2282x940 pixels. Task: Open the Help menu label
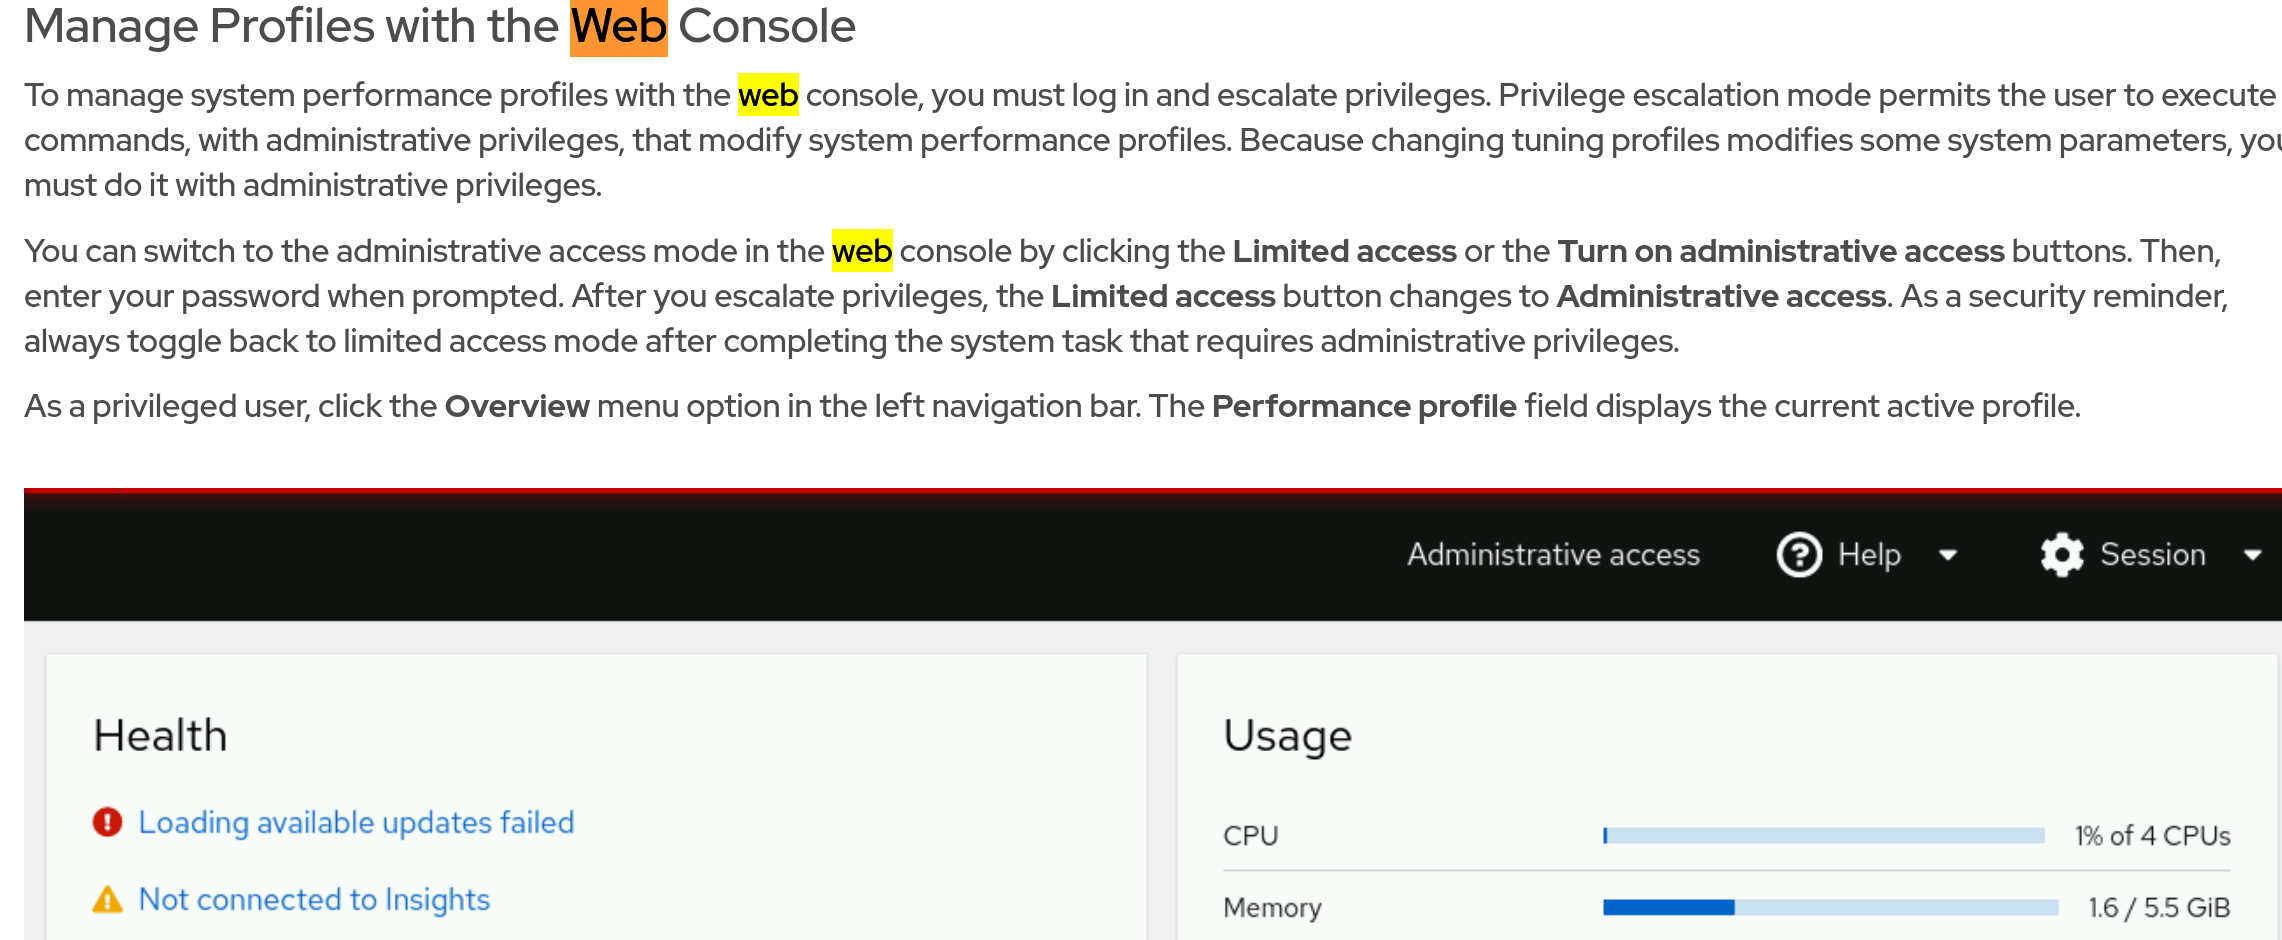click(x=1869, y=555)
